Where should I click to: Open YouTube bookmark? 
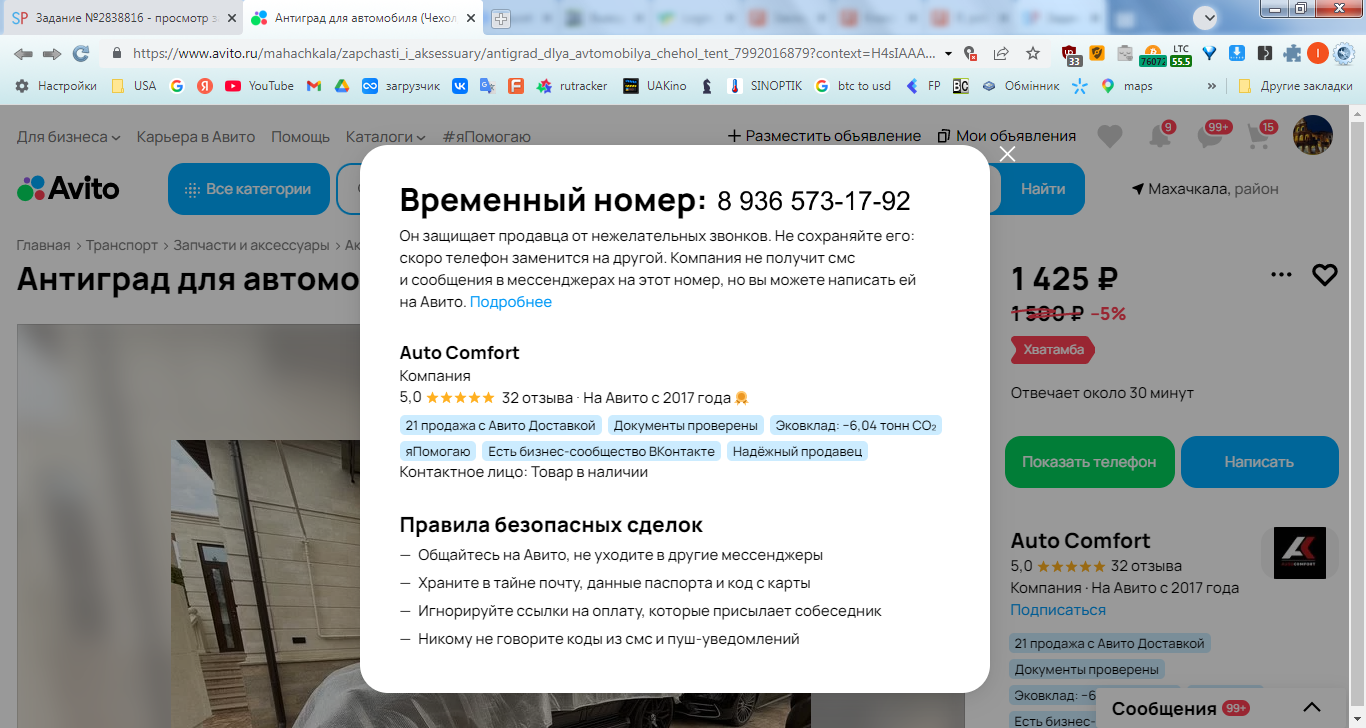[260, 86]
